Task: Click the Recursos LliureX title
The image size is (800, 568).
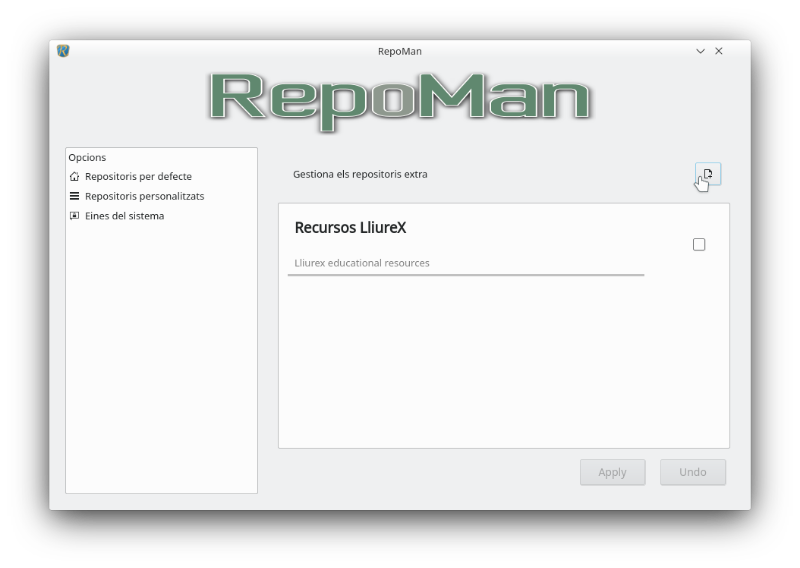Action: click(351, 228)
